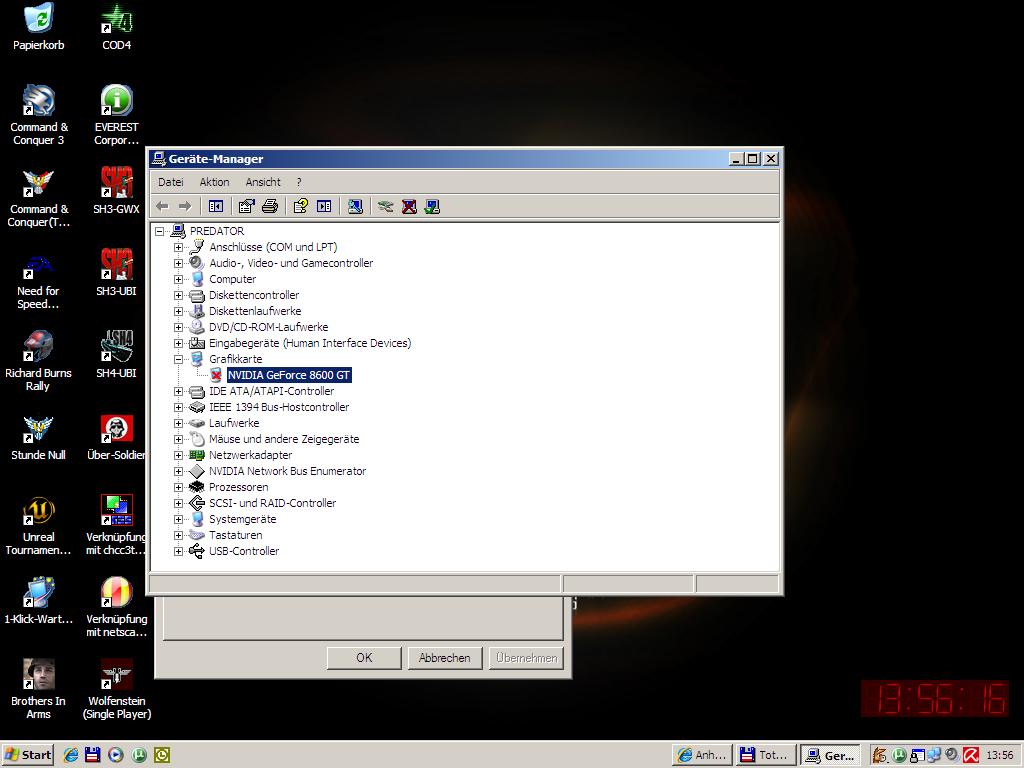
Task: Open the Datei menu
Action: pos(170,182)
